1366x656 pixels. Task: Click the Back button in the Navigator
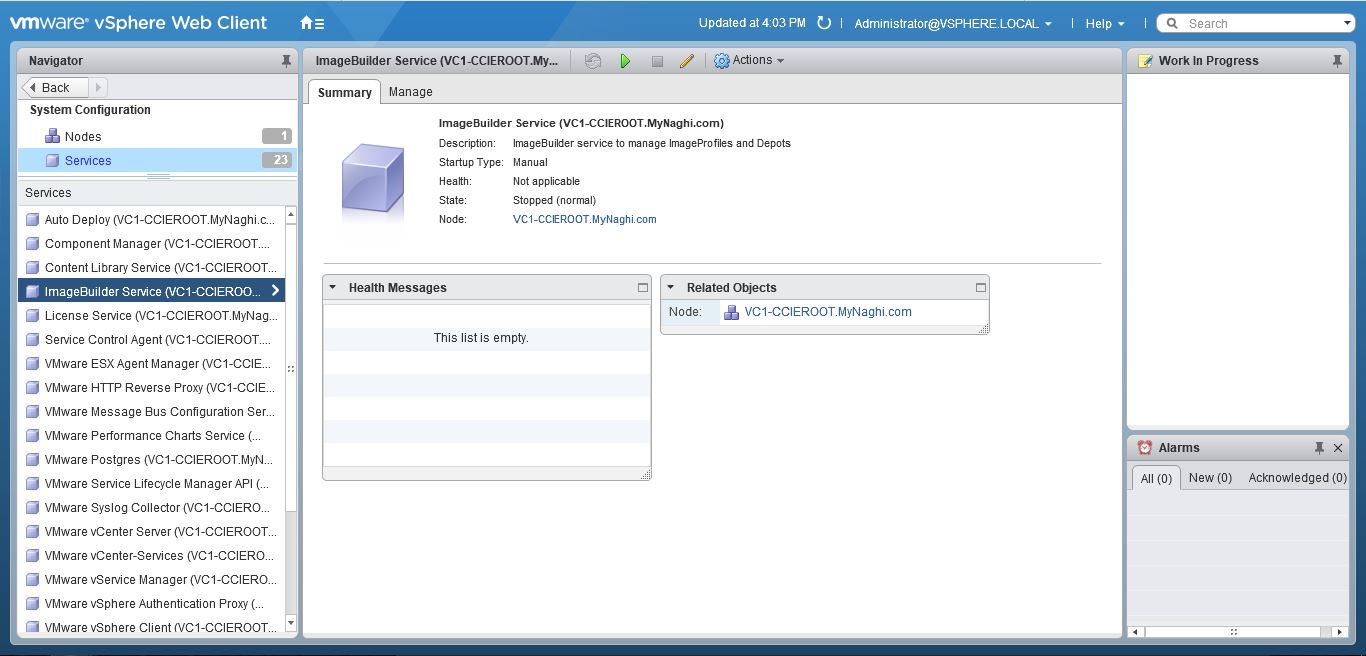(x=55, y=88)
